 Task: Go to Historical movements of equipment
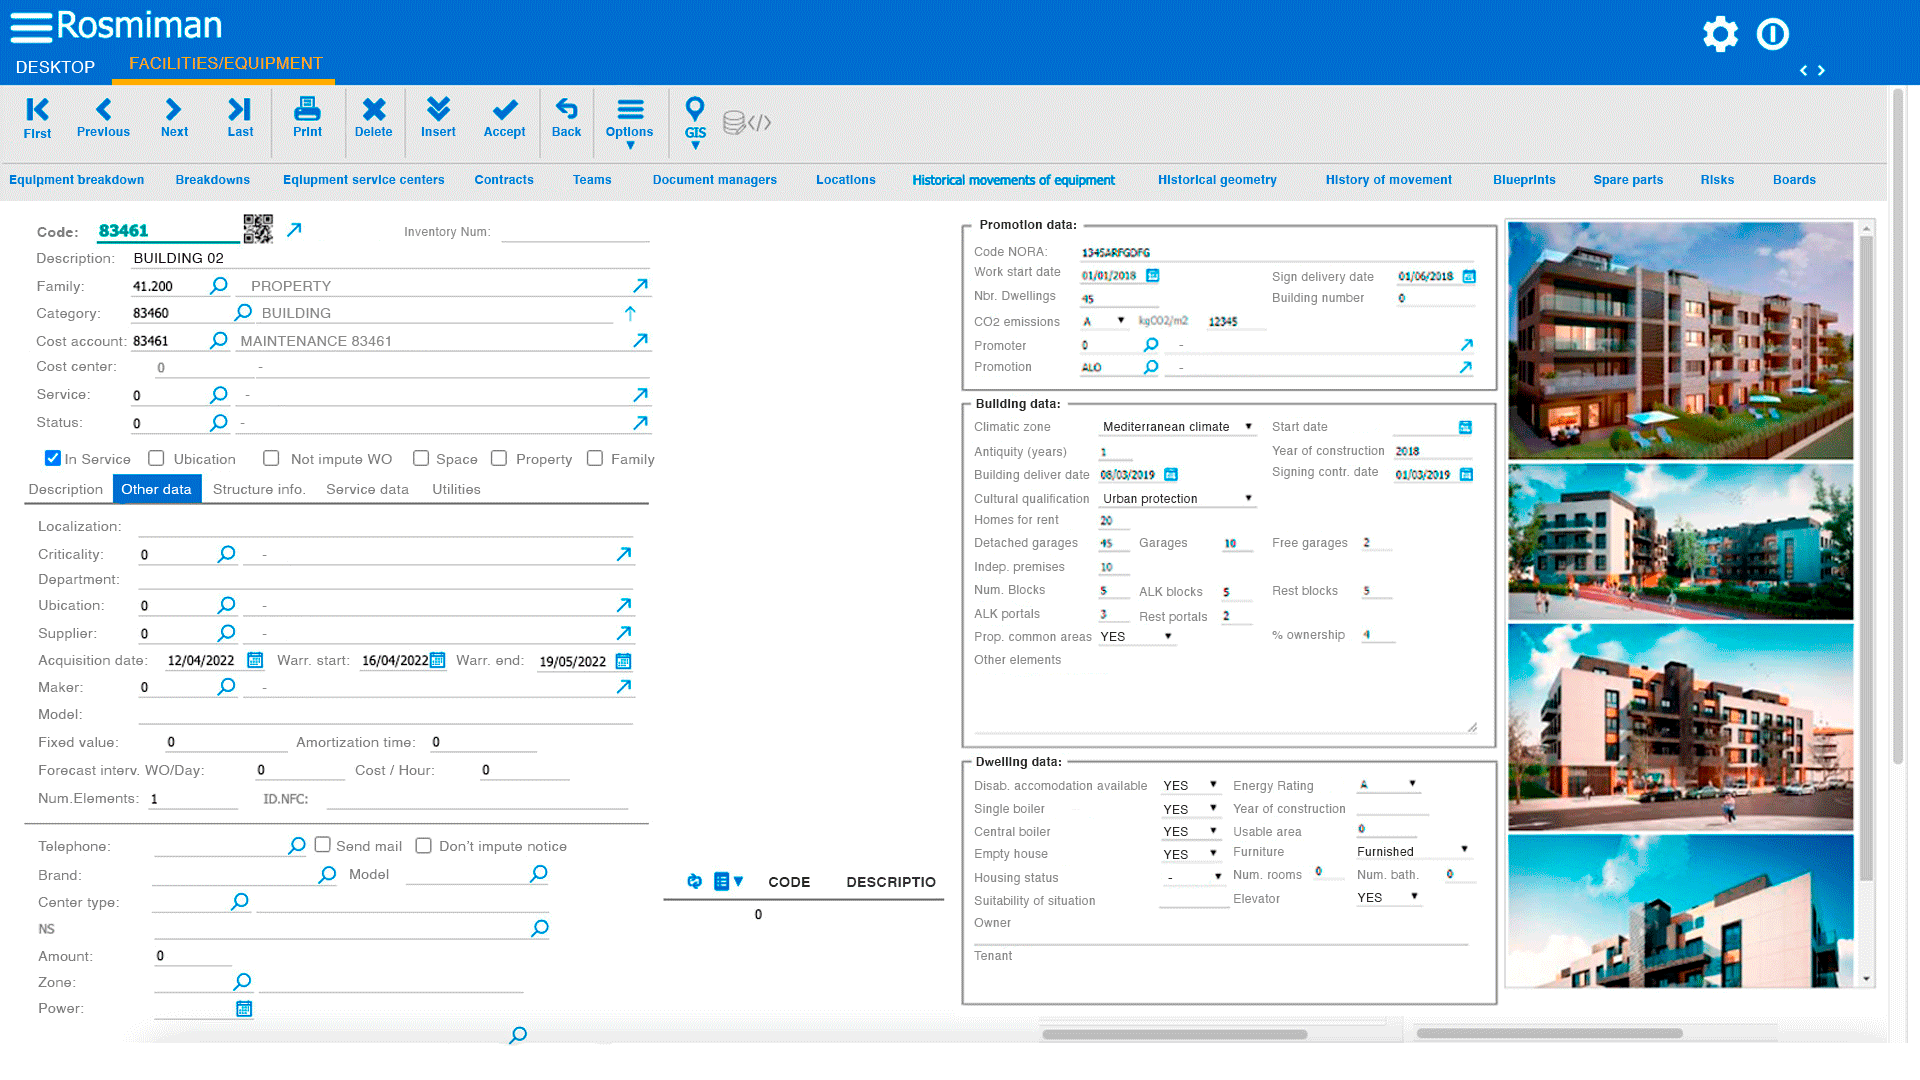[x=1013, y=180]
